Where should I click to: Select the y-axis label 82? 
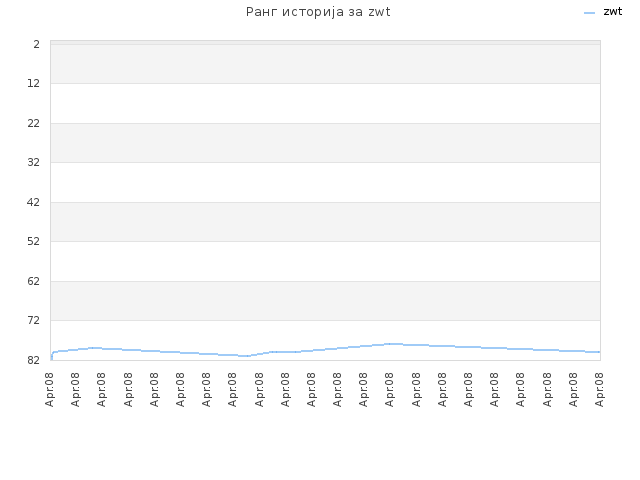33,360
